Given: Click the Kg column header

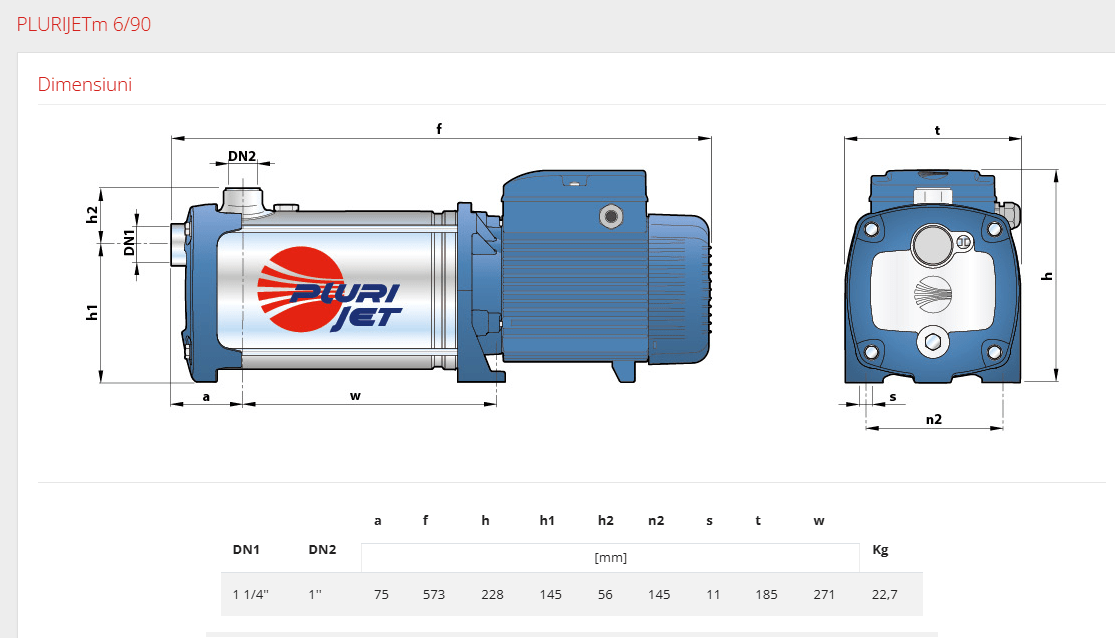Looking at the screenshot, I should coord(880,549).
